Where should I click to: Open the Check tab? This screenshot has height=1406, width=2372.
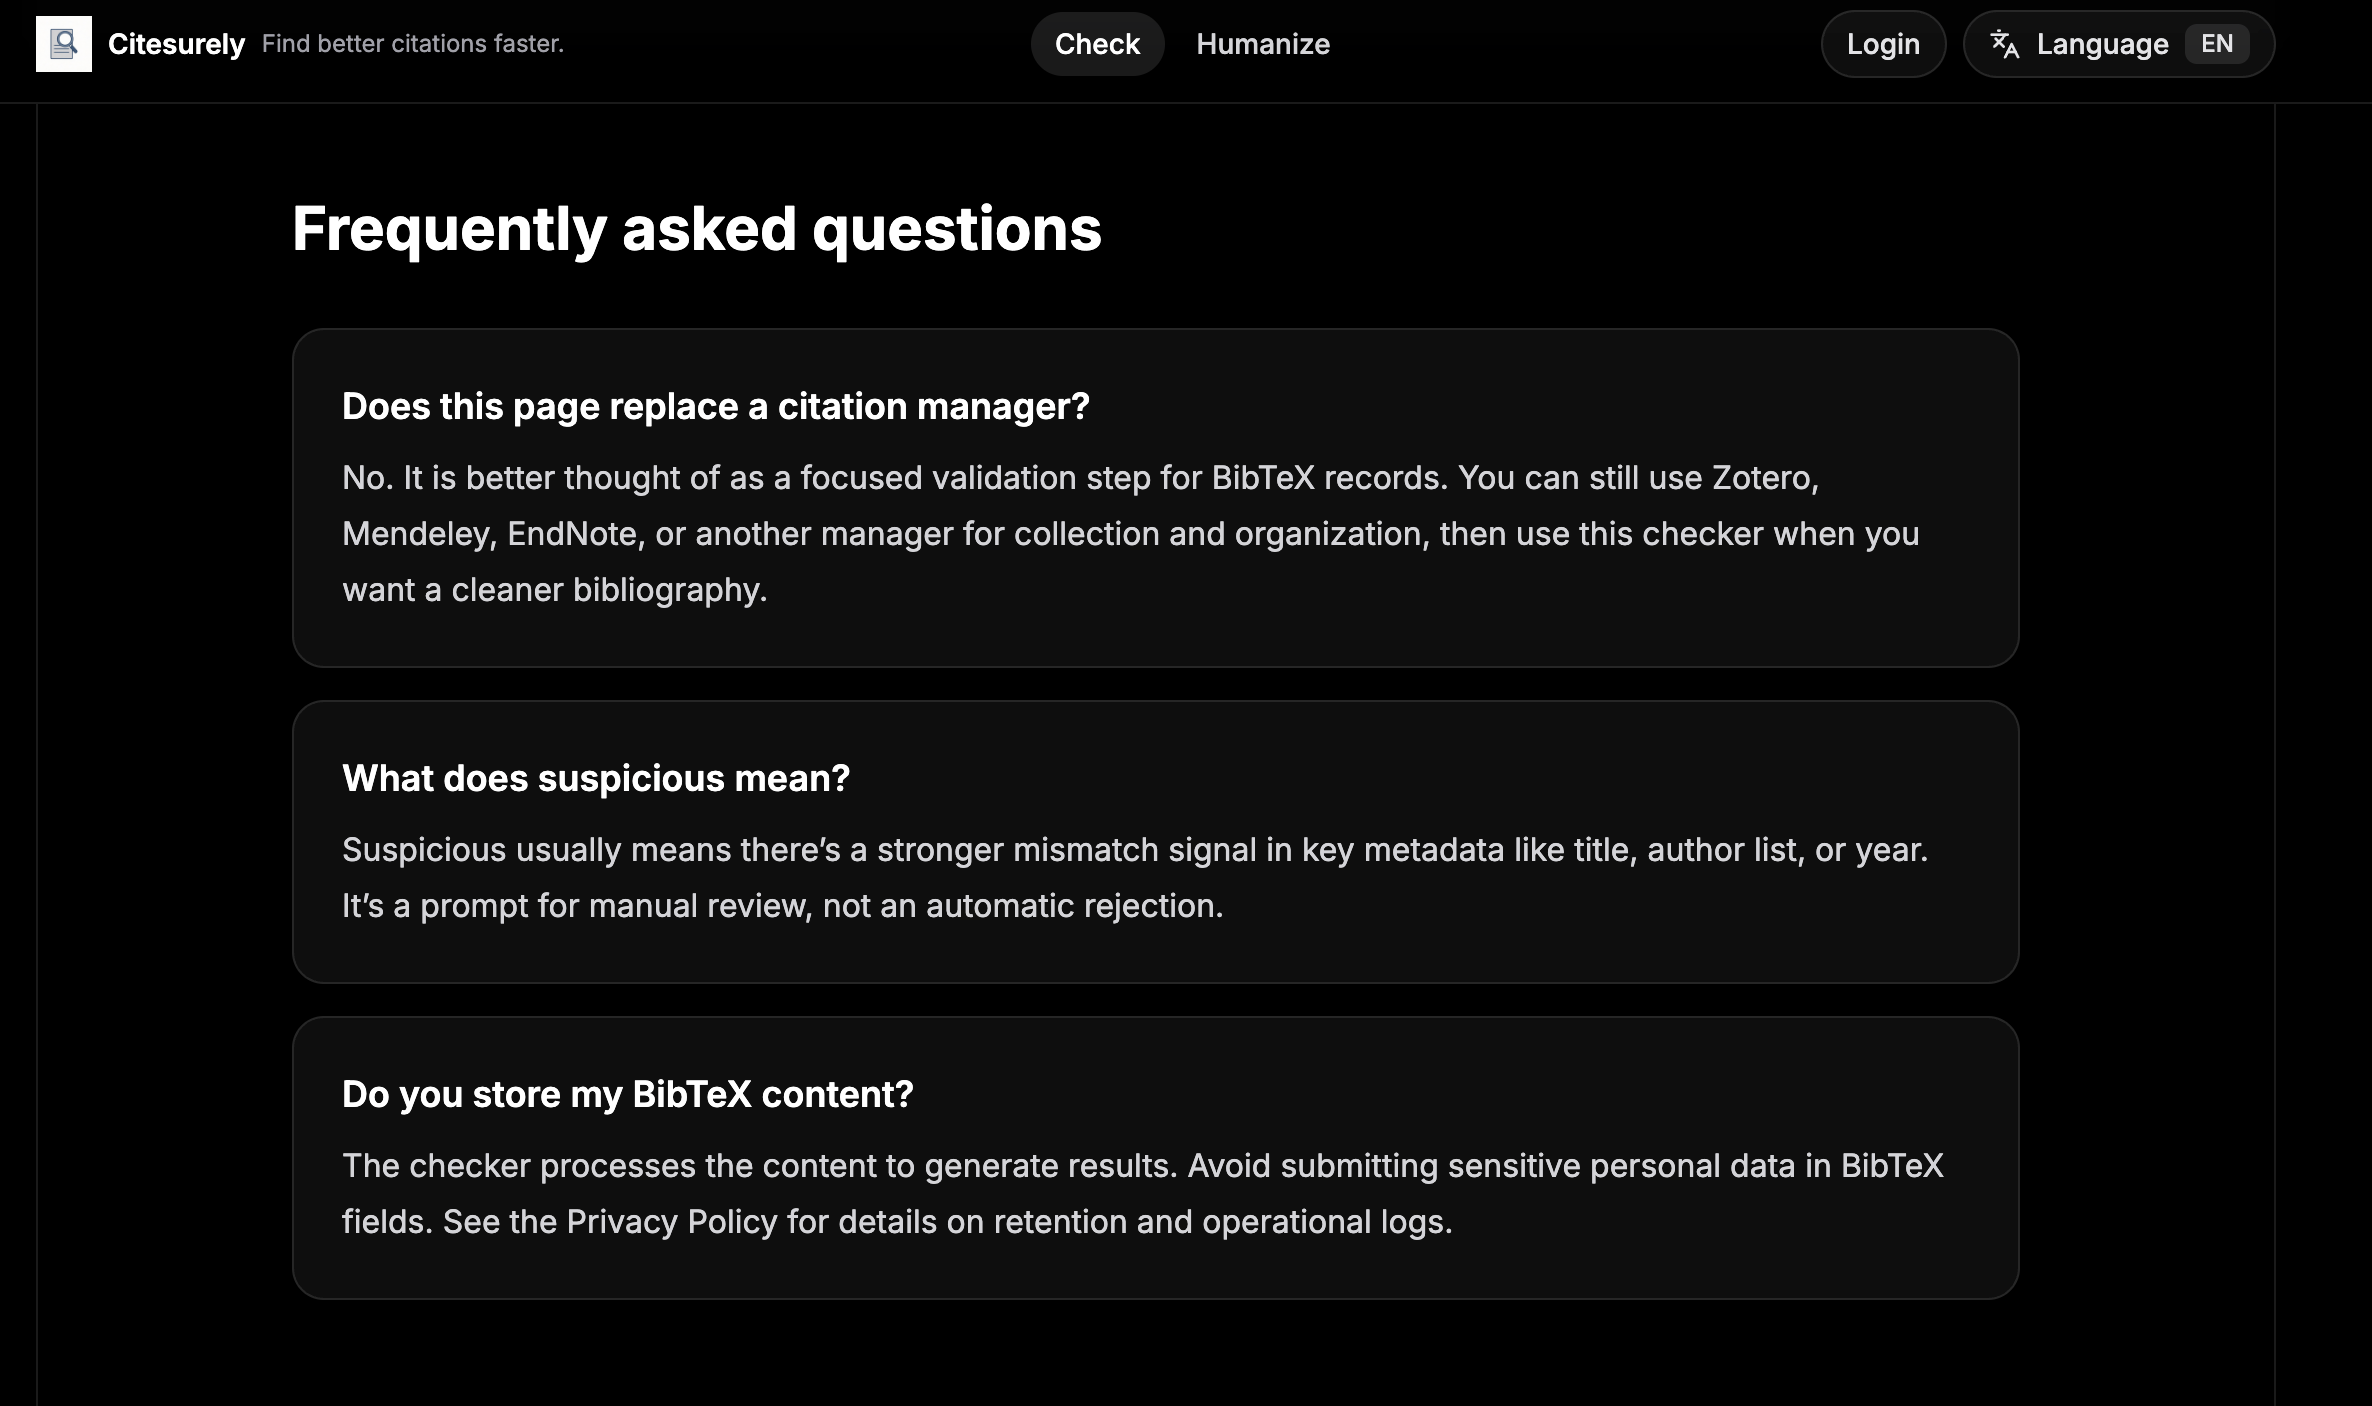(1097, 44)
